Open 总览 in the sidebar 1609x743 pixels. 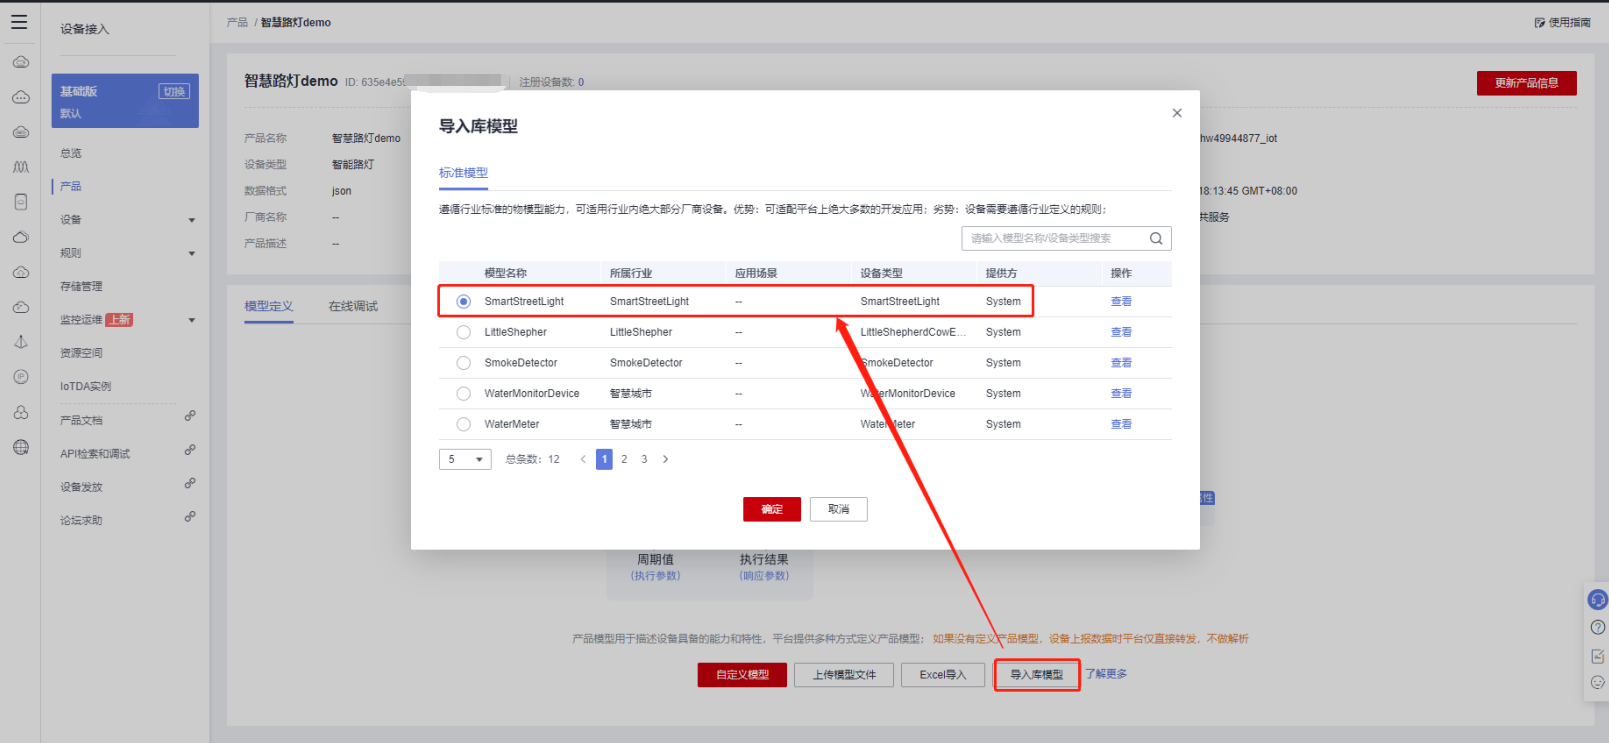pyautogui.click(x=71, y=153)
